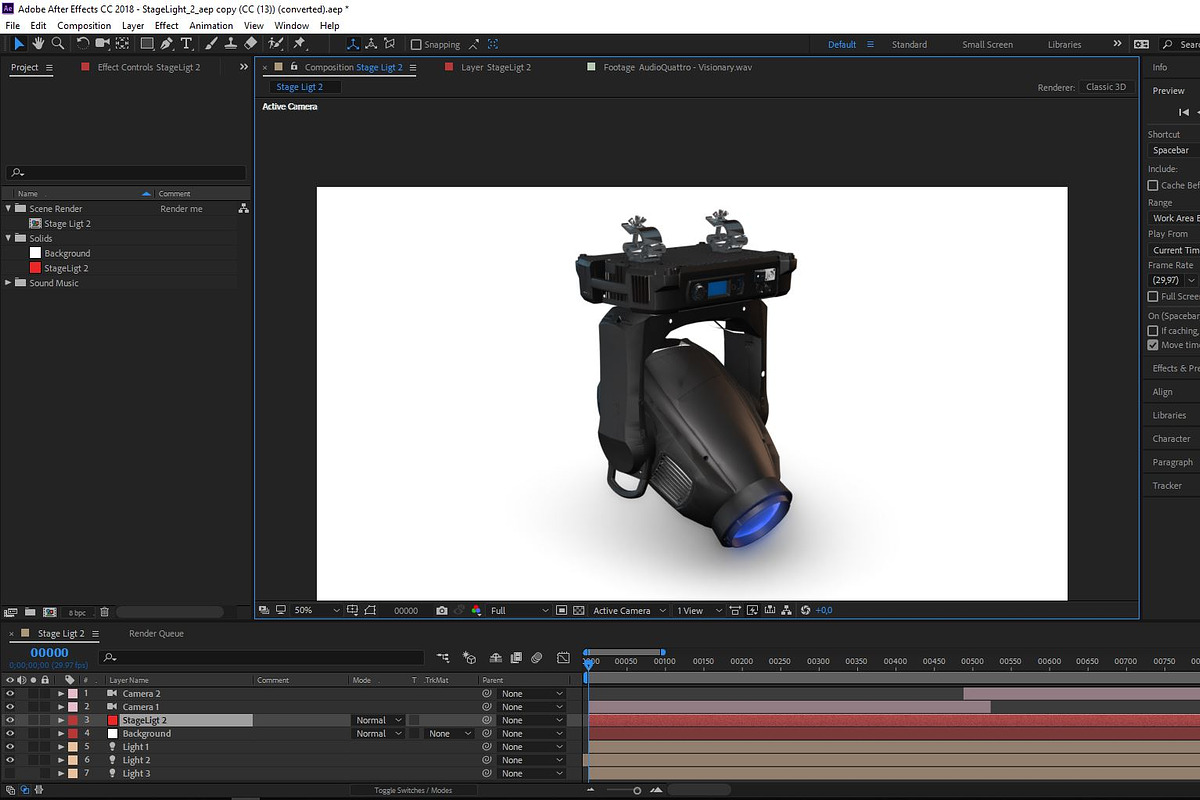Click the snapshot camera icon in viewer

pos(441,610)
